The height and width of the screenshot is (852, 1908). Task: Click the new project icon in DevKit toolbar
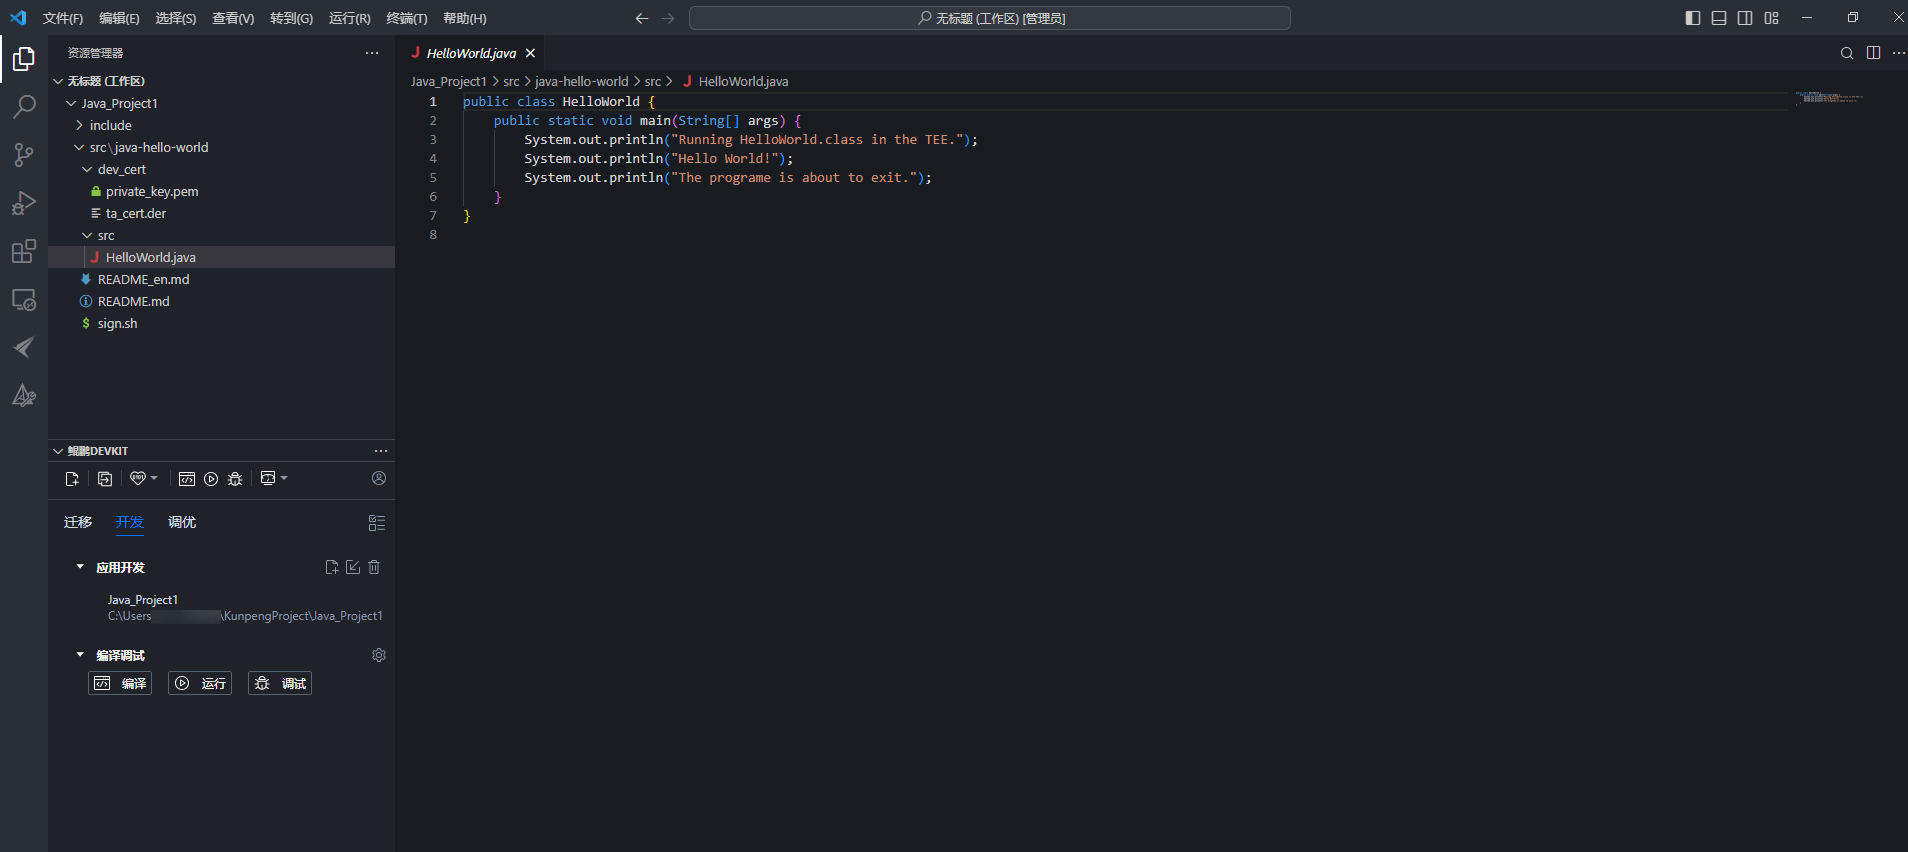pos(72,479)
